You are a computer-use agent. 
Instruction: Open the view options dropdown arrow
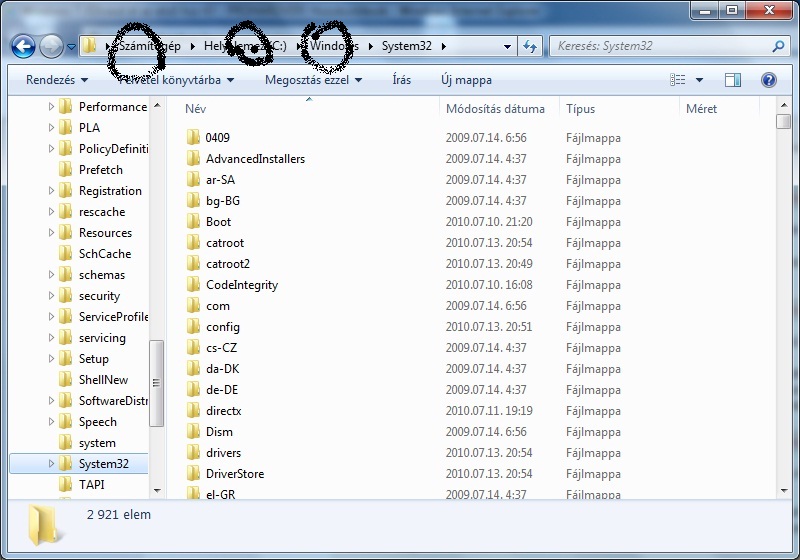pyautogui.click(x=699, y=80)
